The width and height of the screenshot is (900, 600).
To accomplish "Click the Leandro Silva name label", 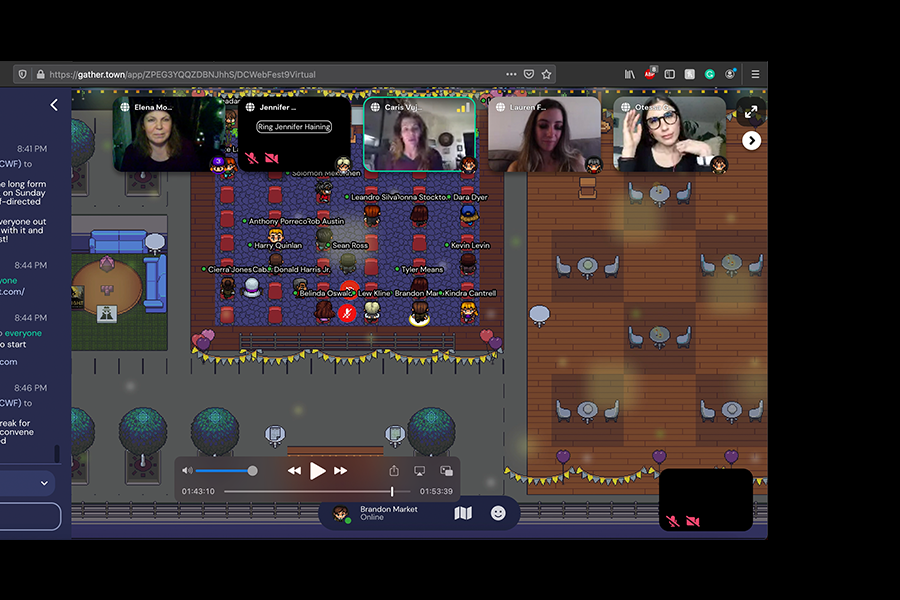I will [374, 197].
